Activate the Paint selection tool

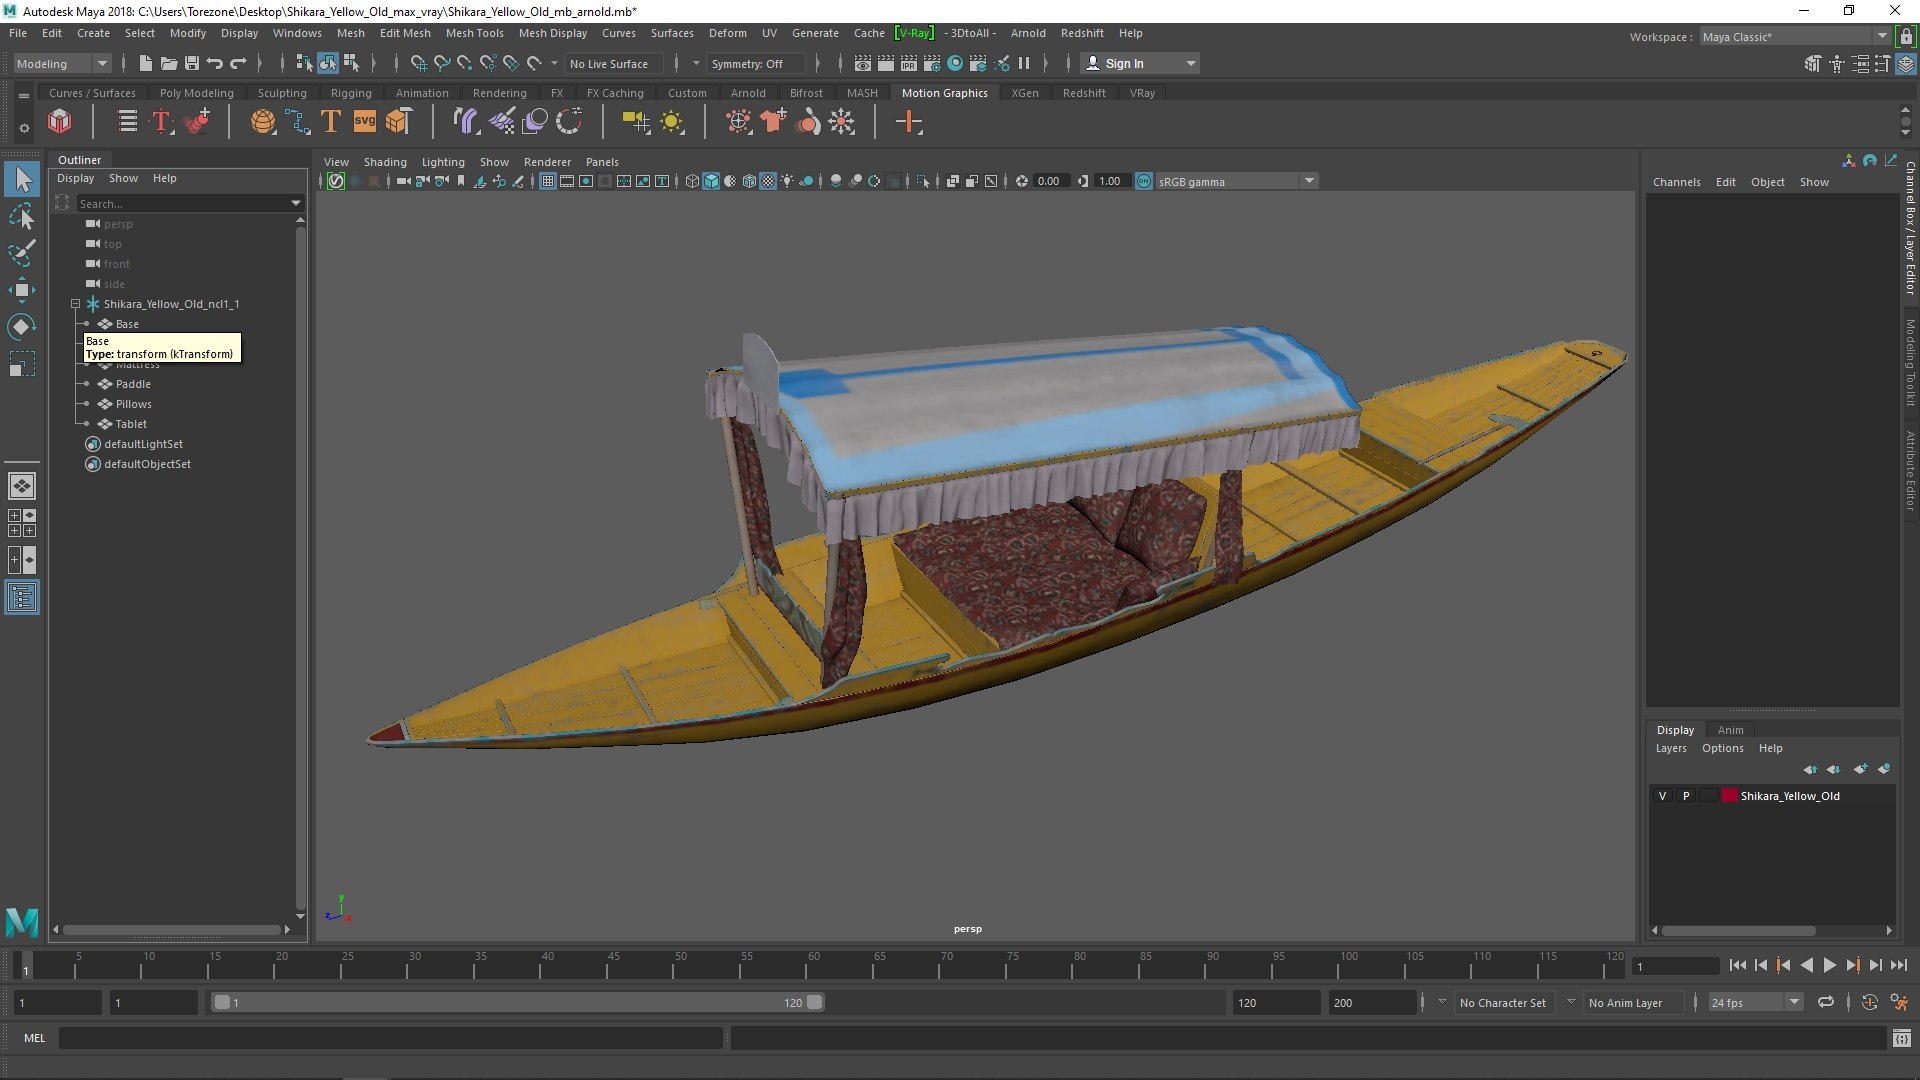point(22,252)
